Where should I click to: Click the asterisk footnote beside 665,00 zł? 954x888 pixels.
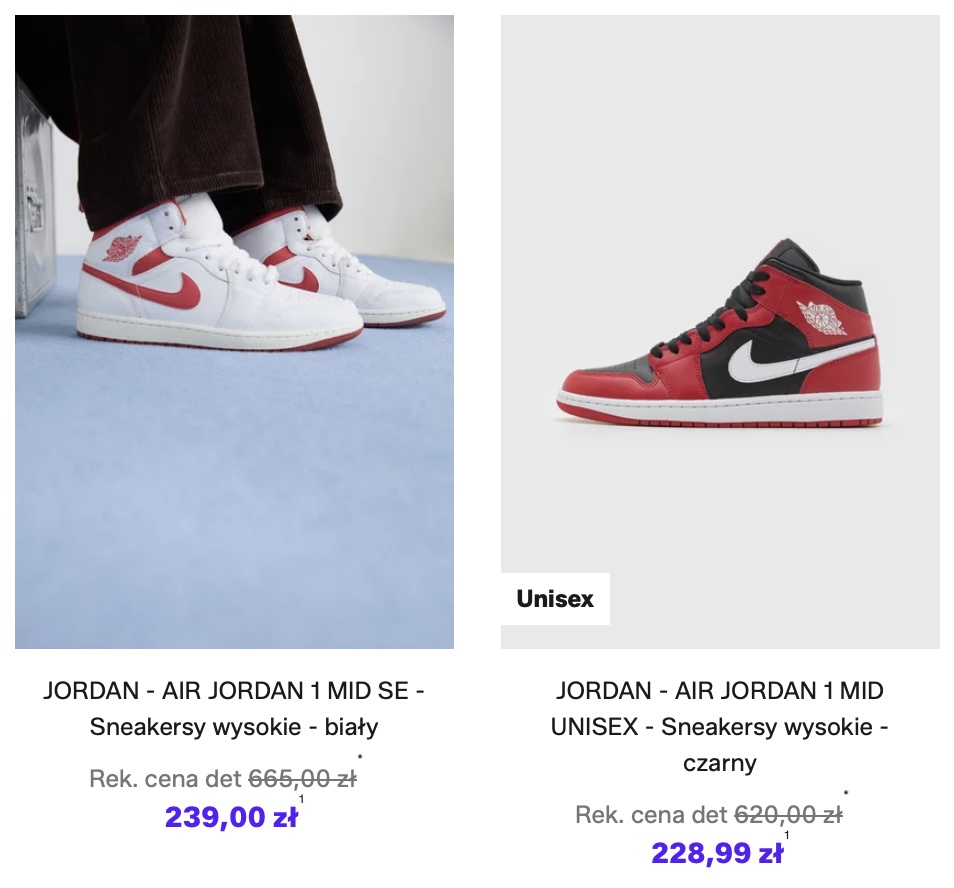coord(360,757)
